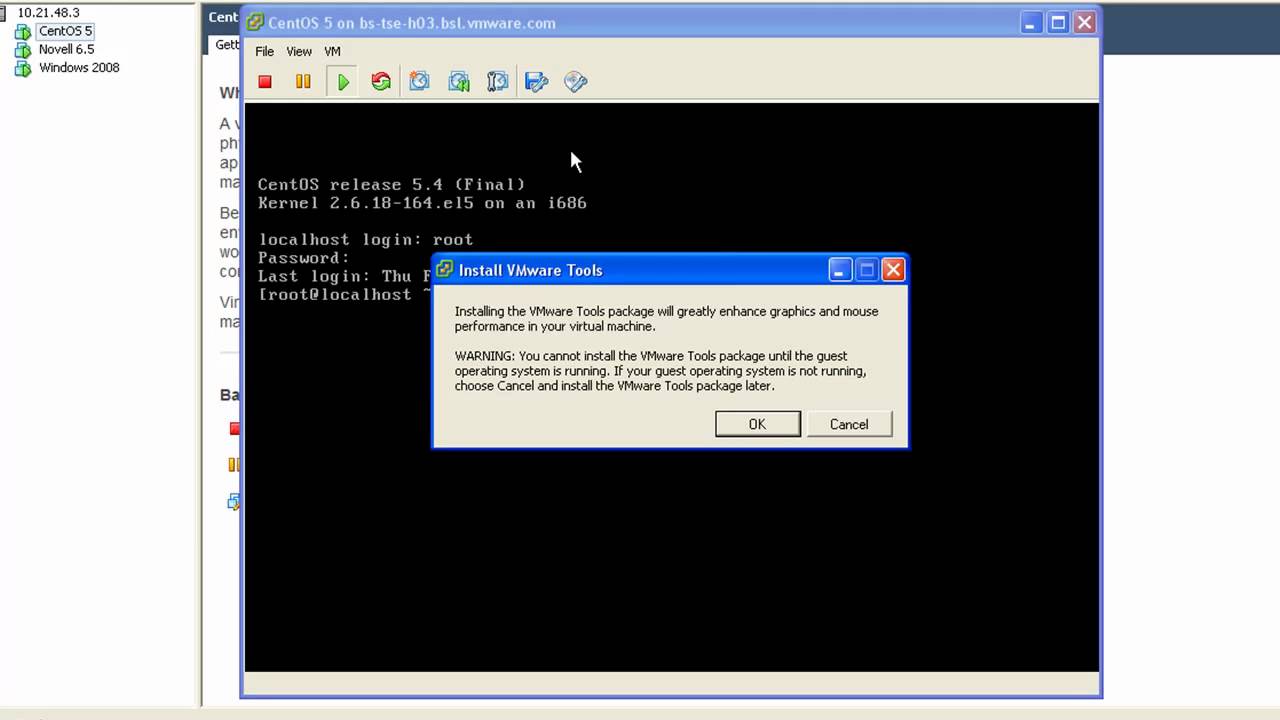This screenshot has height=720, width=1280.
Task: Click the Kernel 2.6.18-164.el5 line in console
Action: (x=422, y=203)
